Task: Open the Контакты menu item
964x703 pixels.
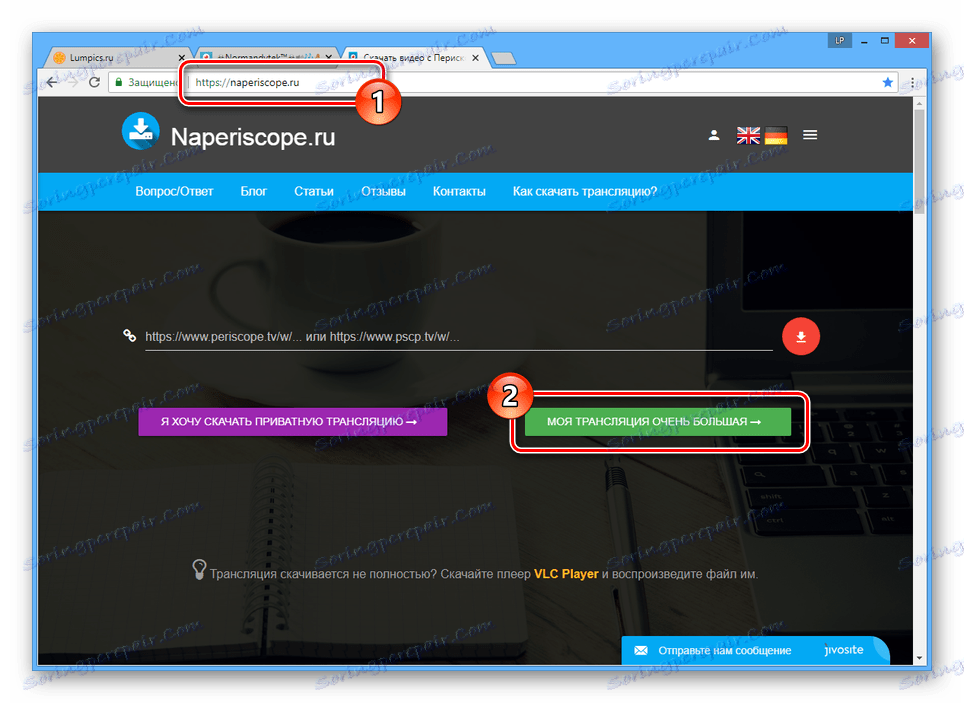Action: coord(459,191)
